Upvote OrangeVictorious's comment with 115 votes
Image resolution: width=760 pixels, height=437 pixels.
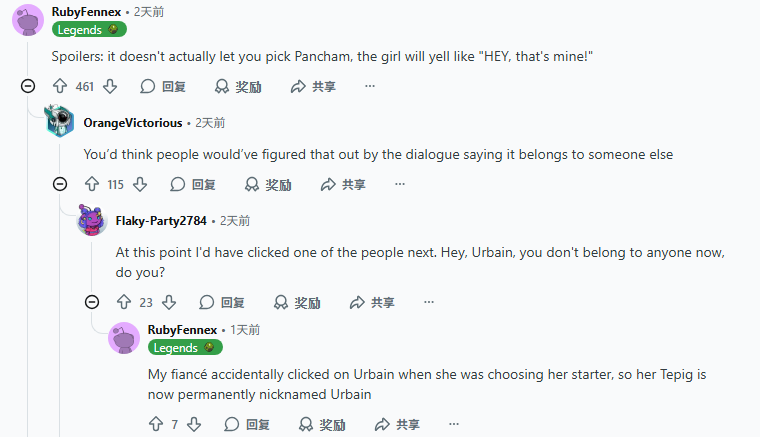93,185
